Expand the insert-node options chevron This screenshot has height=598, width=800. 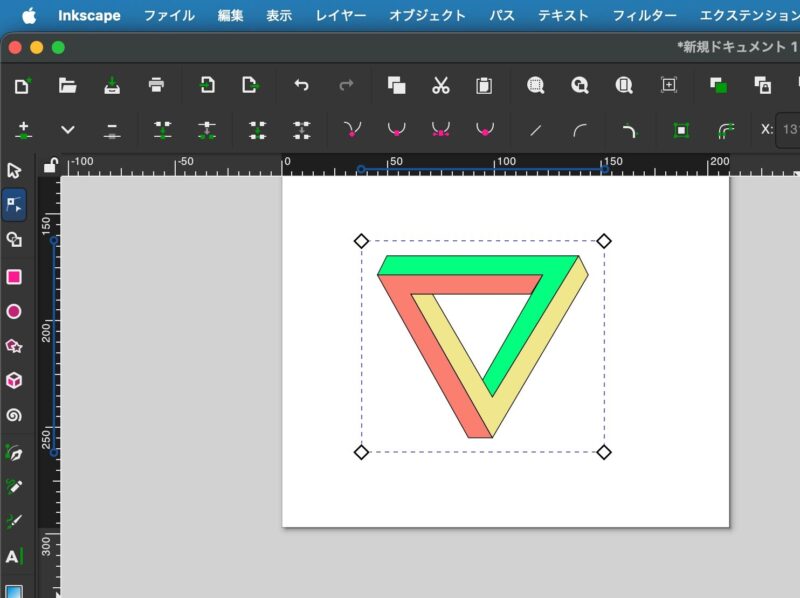click(68, 129)
